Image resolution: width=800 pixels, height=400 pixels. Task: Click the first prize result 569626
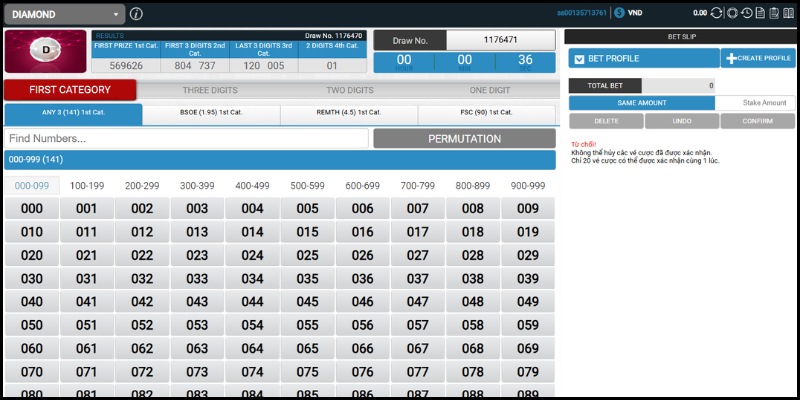point(126,66)
